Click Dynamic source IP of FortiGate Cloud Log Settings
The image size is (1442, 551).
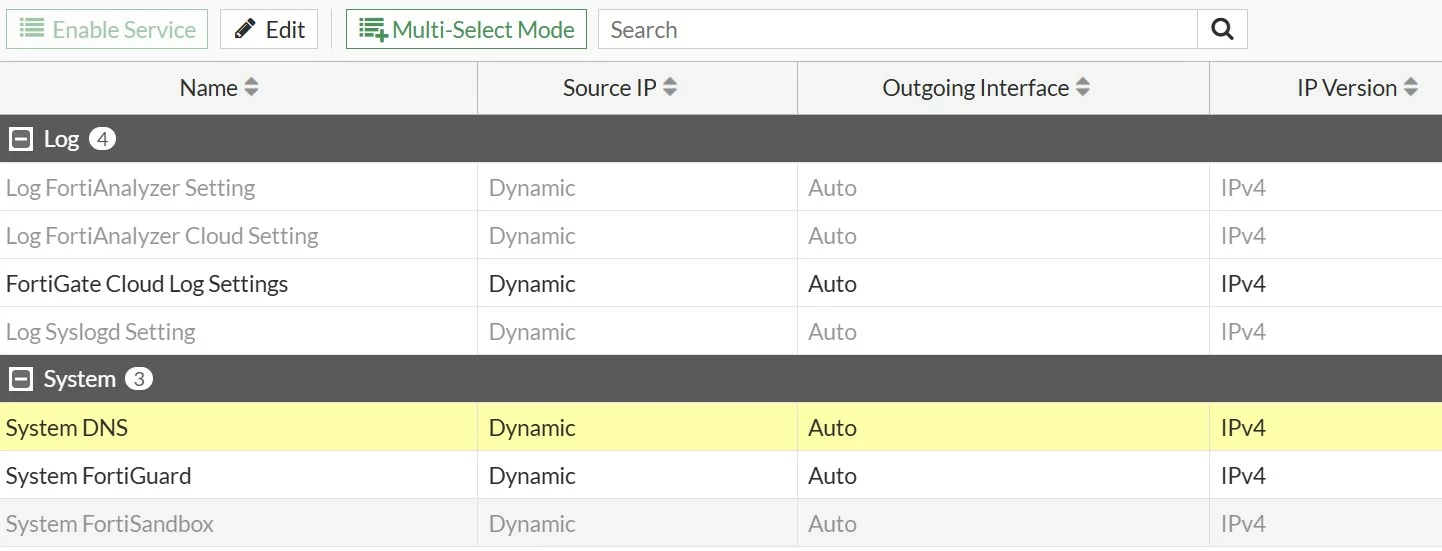pyautogui.click(x=532, y=284)
